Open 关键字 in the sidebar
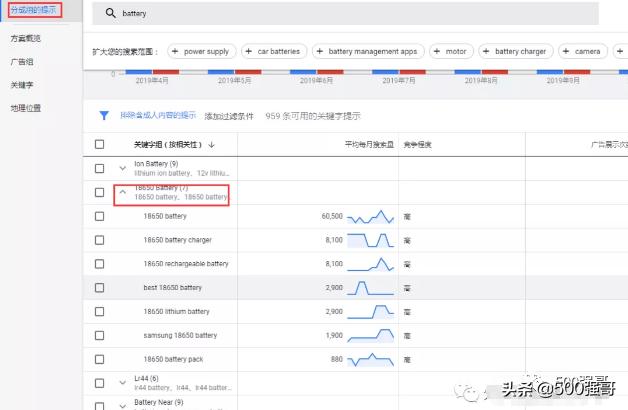 (x=22, y=85)
